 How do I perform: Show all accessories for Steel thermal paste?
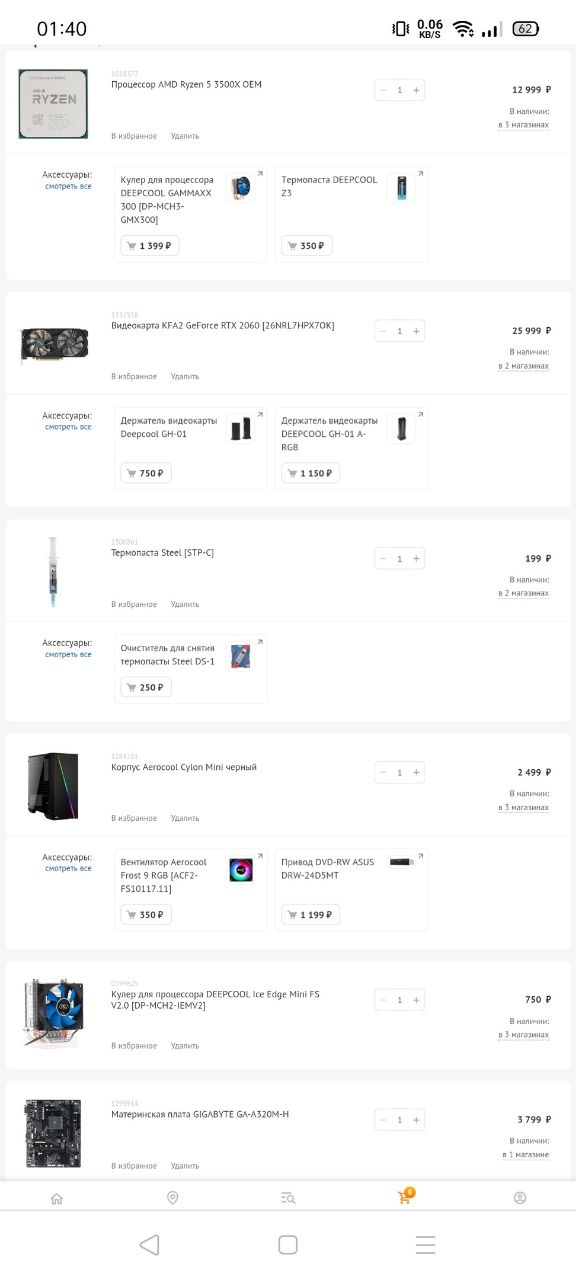click(x=68, y=654)
